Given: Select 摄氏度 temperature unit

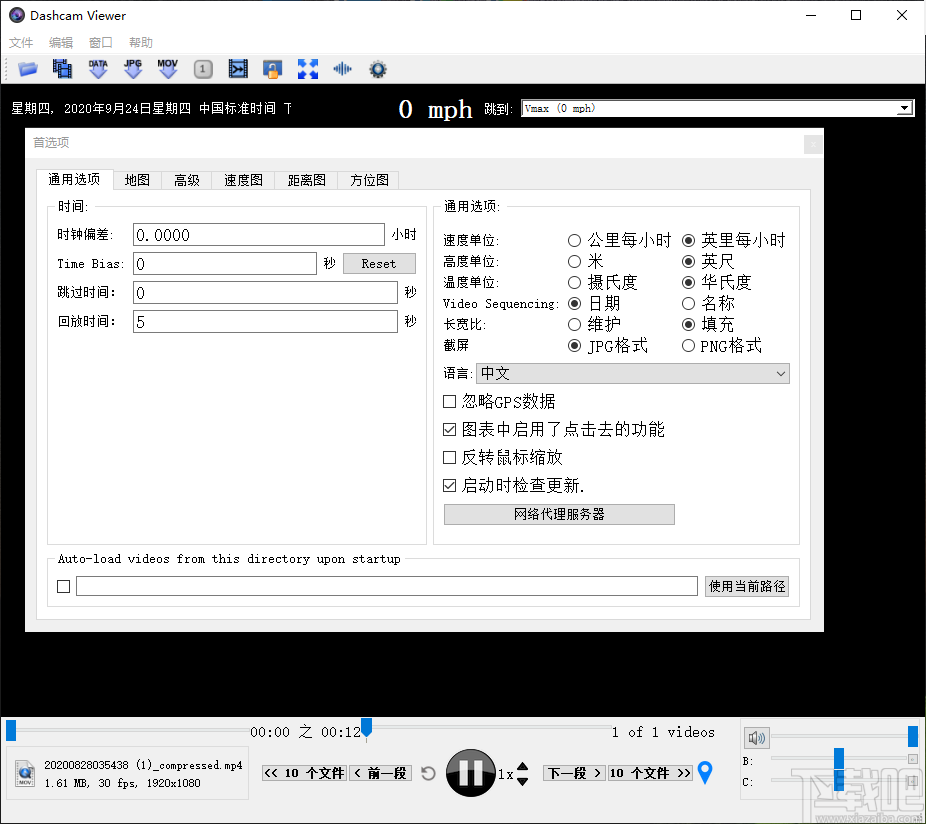Looking at the screenshot, I should [574, 282].
